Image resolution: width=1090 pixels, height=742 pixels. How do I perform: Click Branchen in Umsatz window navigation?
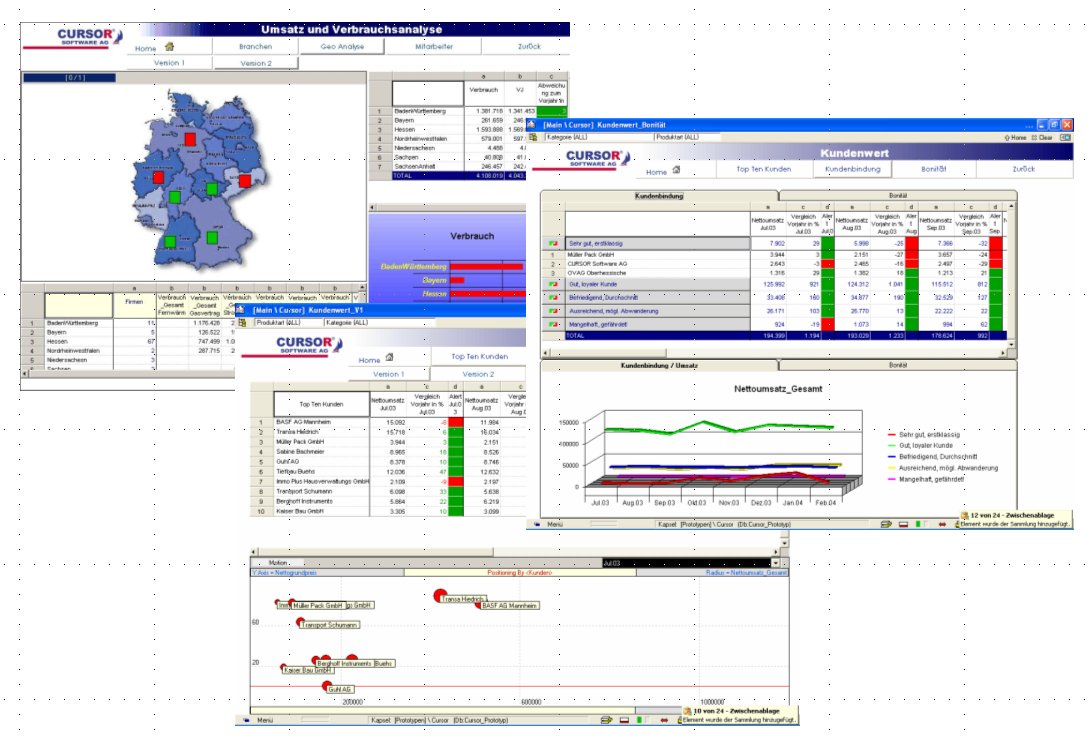(255, 47)
